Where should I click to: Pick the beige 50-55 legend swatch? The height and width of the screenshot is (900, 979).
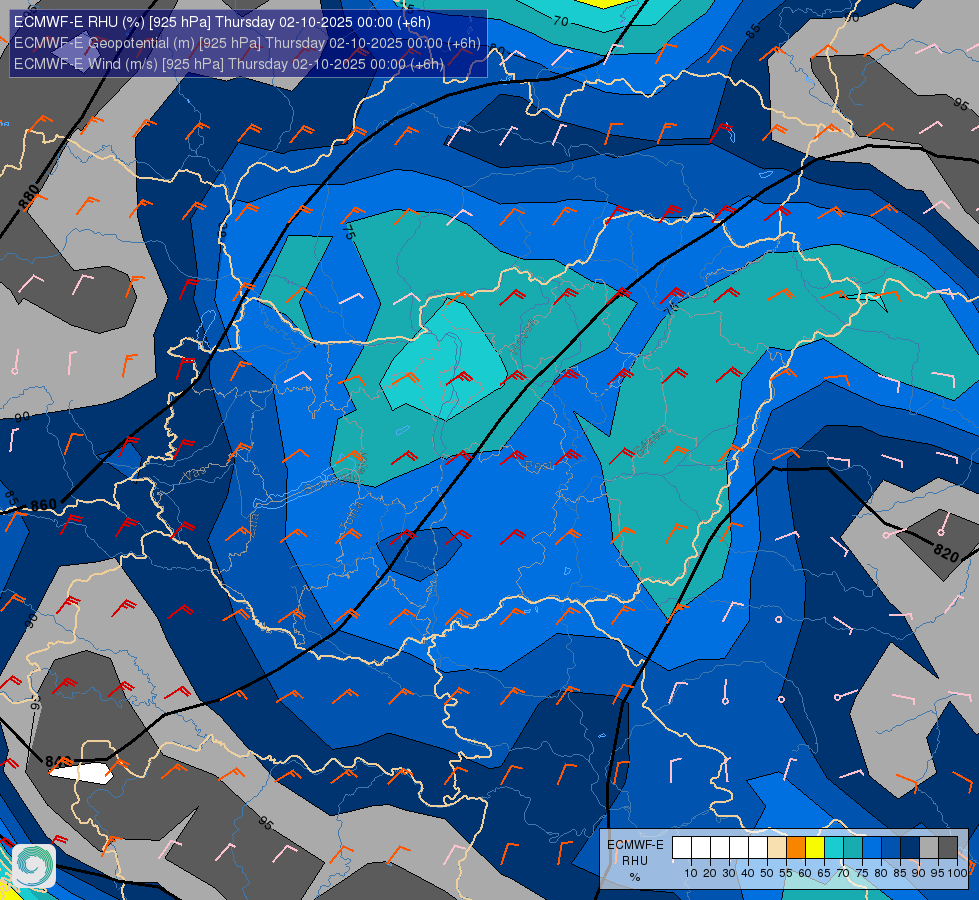coord(777,848)
